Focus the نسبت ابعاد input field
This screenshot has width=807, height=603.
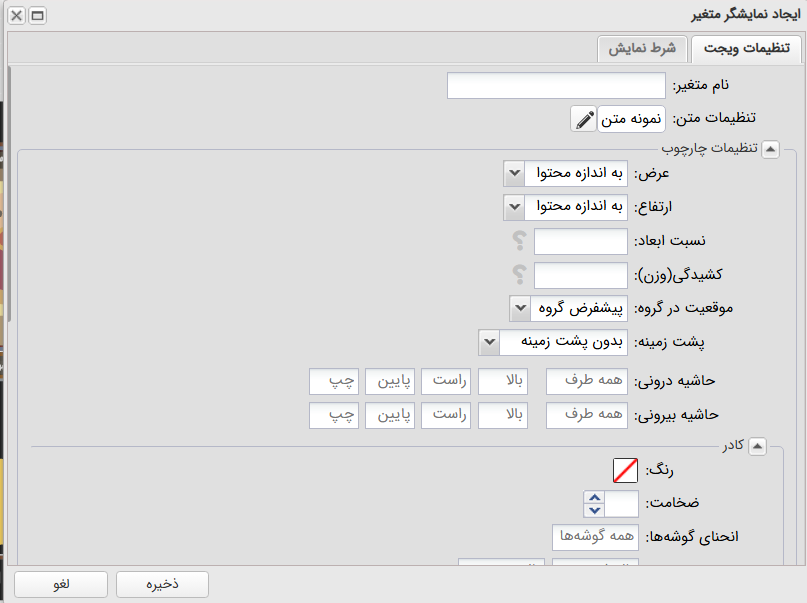coord(581,241)
